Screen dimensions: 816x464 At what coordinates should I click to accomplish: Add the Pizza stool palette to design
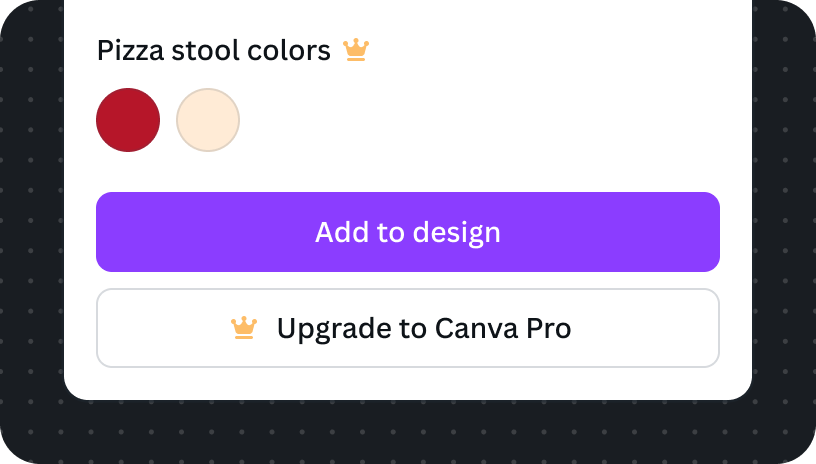408,232
